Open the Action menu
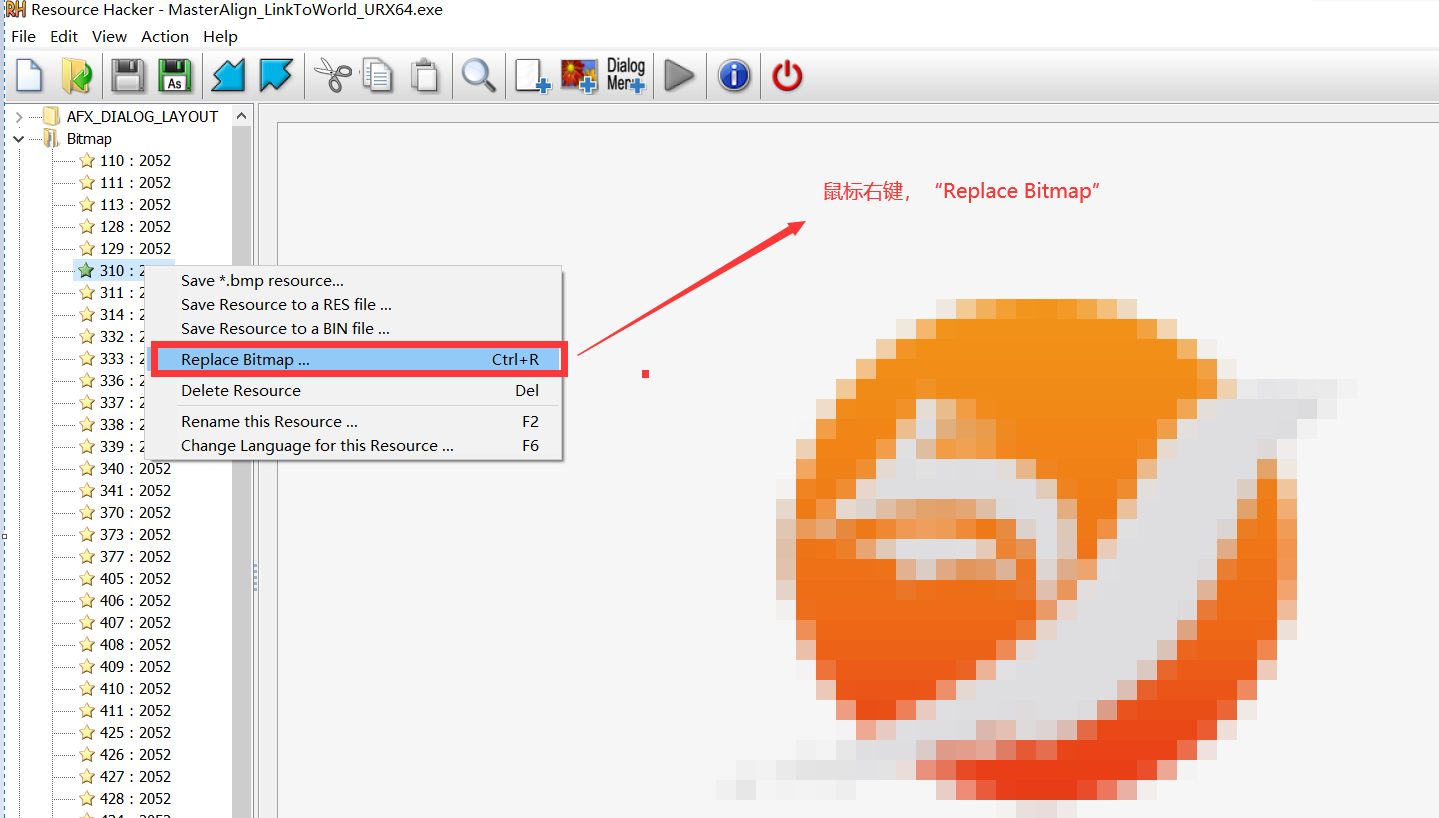 pyautogui.click(x=164, y=36)
